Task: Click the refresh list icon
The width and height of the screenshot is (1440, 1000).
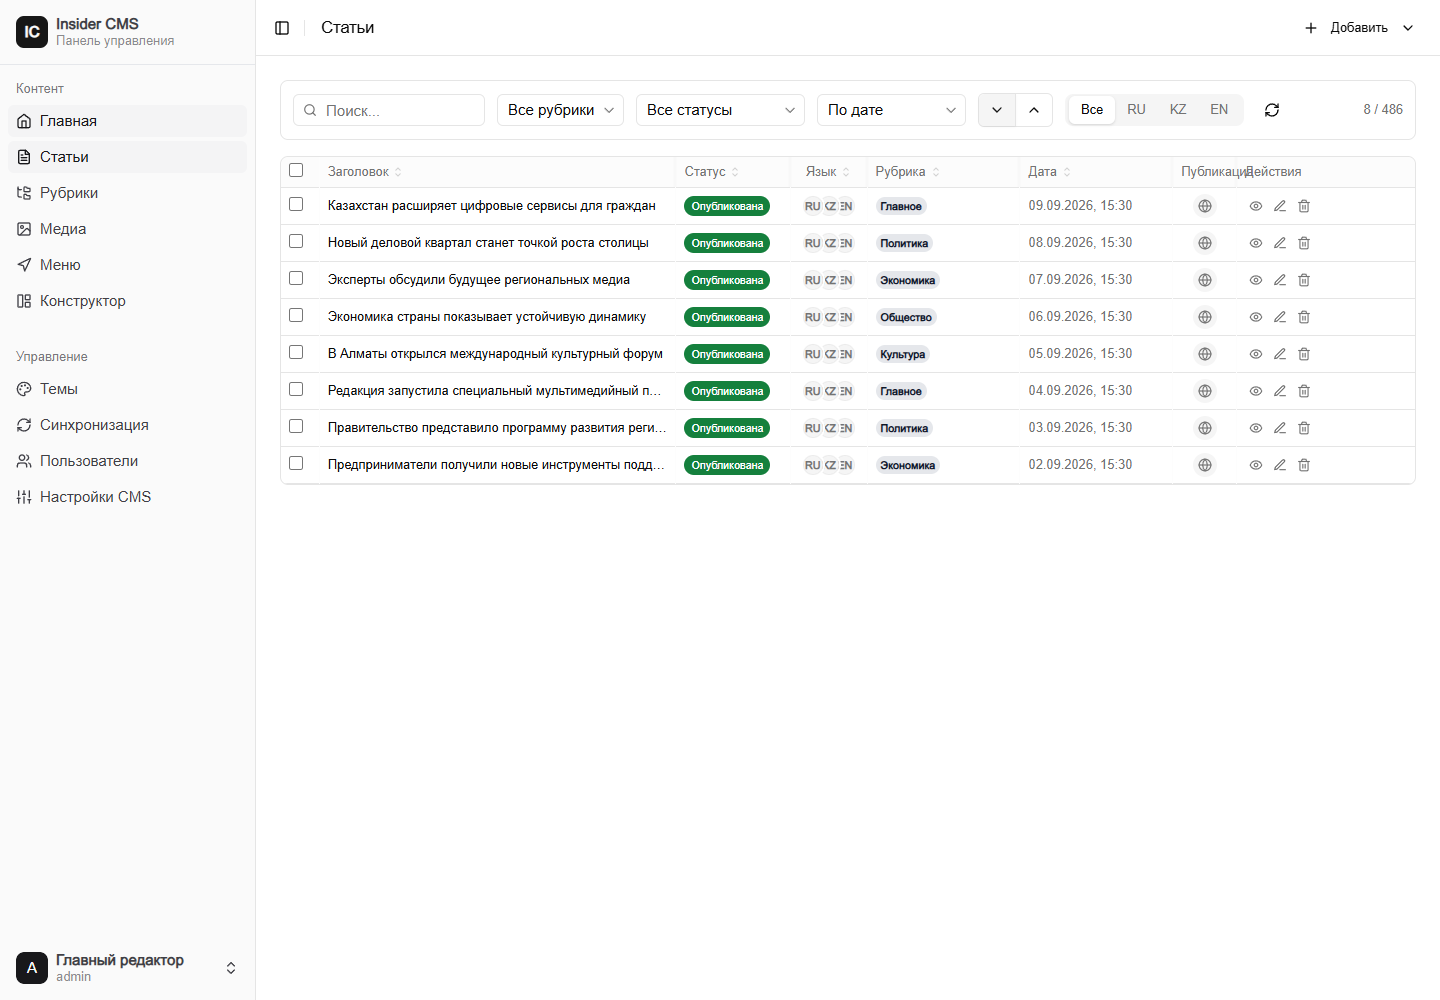Action: (x=1272, y=110)
